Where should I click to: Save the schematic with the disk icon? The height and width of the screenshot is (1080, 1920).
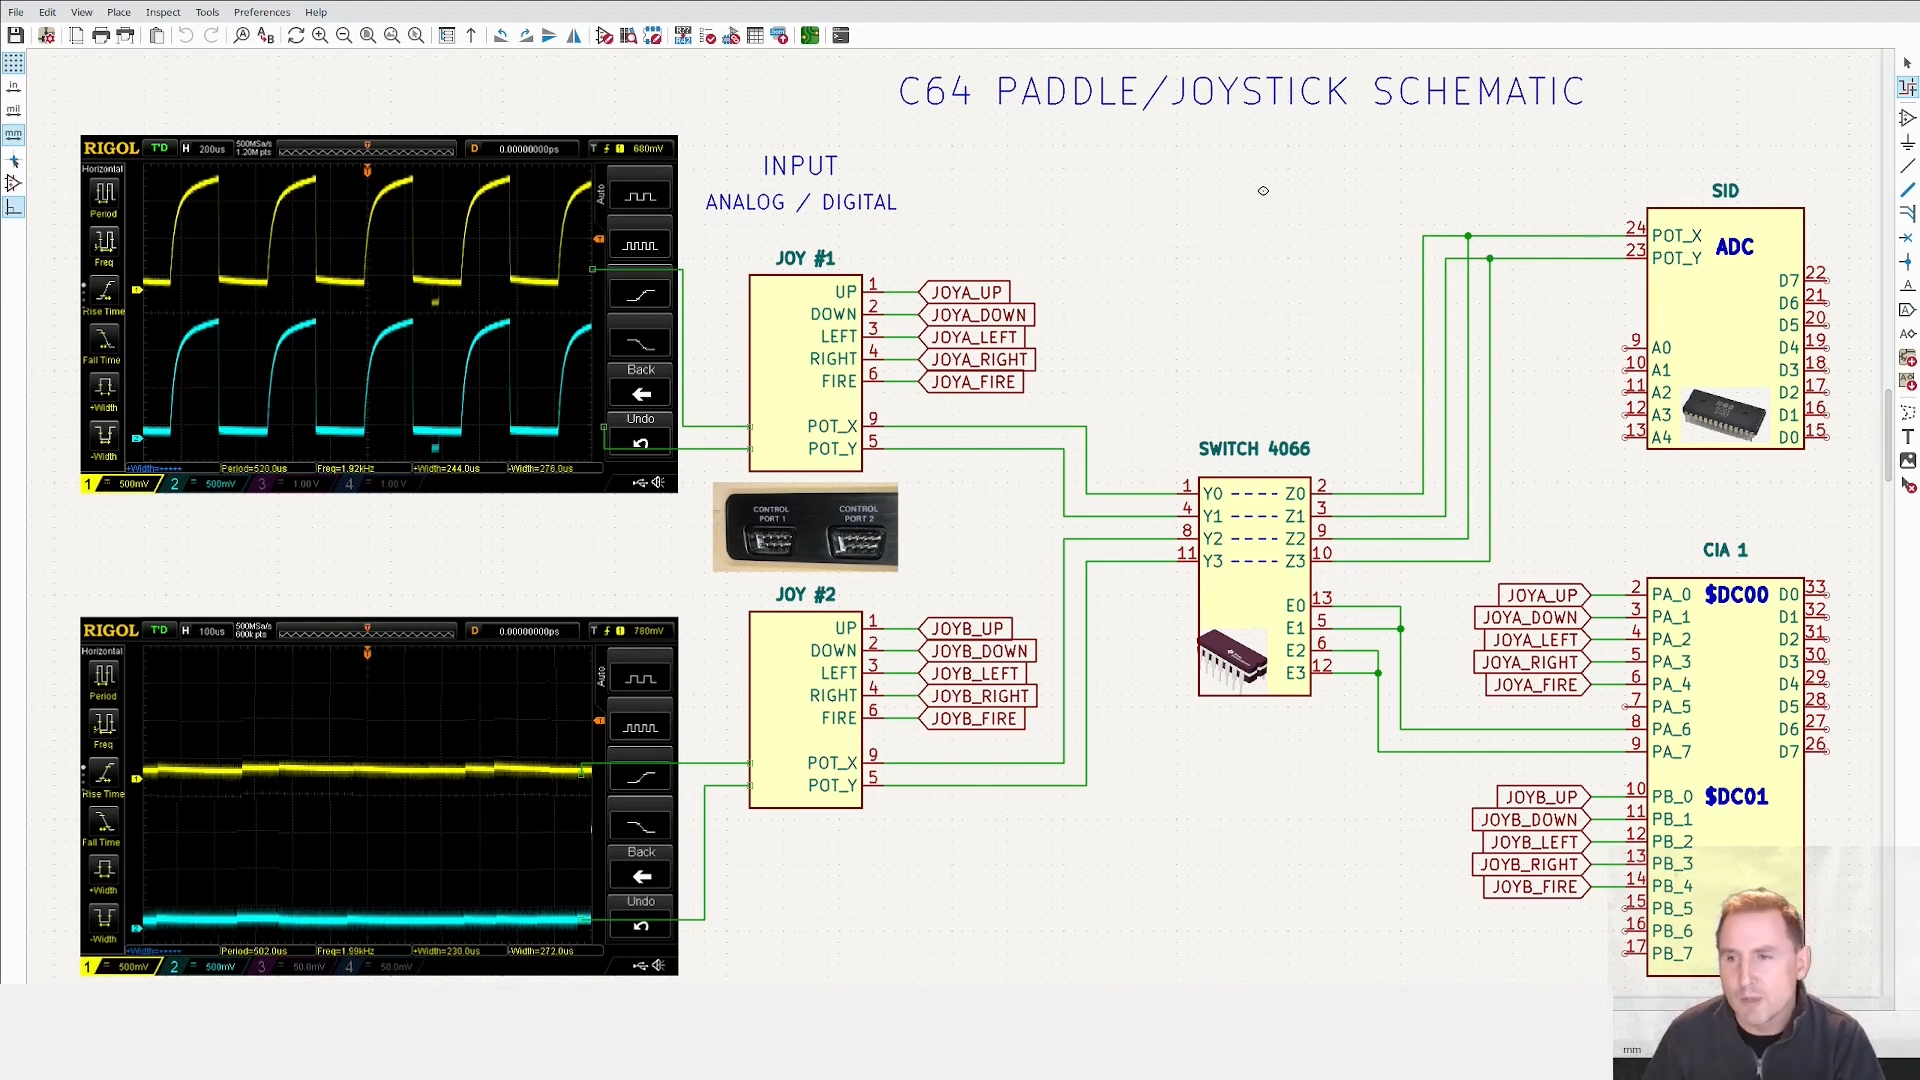coord(15,36)
